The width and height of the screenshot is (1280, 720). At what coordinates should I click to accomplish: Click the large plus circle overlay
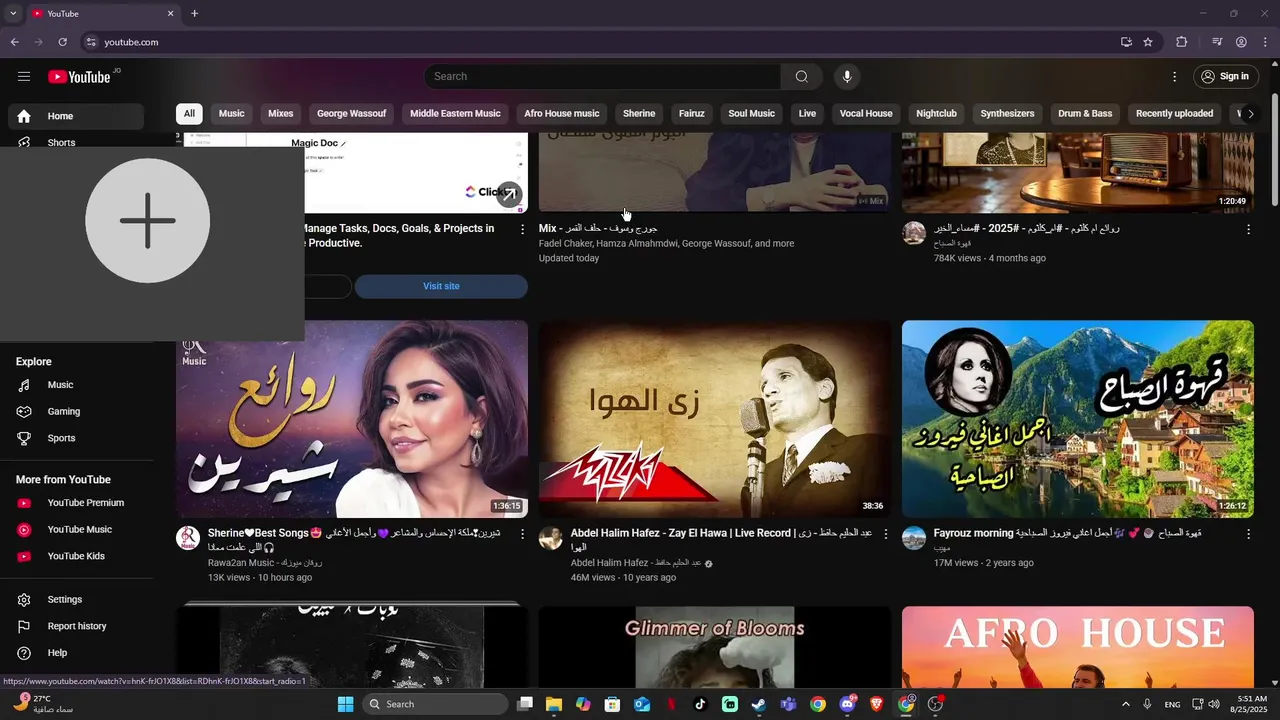click(148, 221)
